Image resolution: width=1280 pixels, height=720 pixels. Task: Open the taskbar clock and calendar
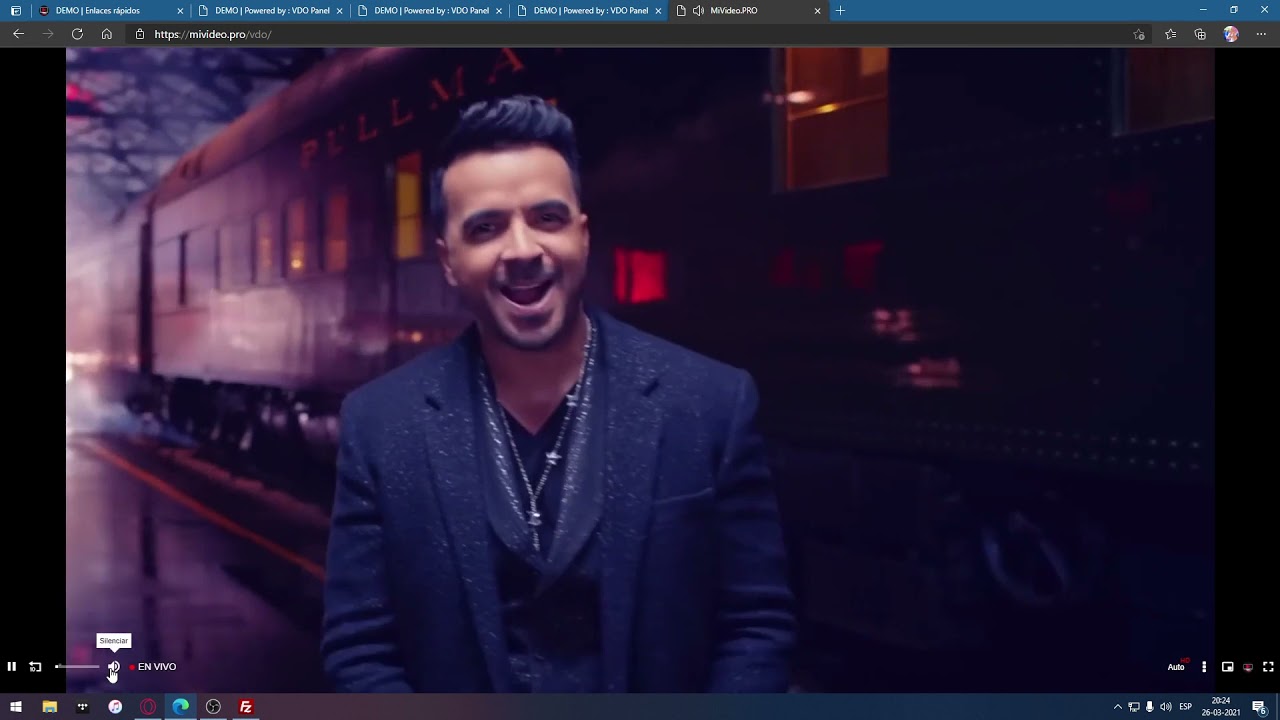click(1220, 707)
